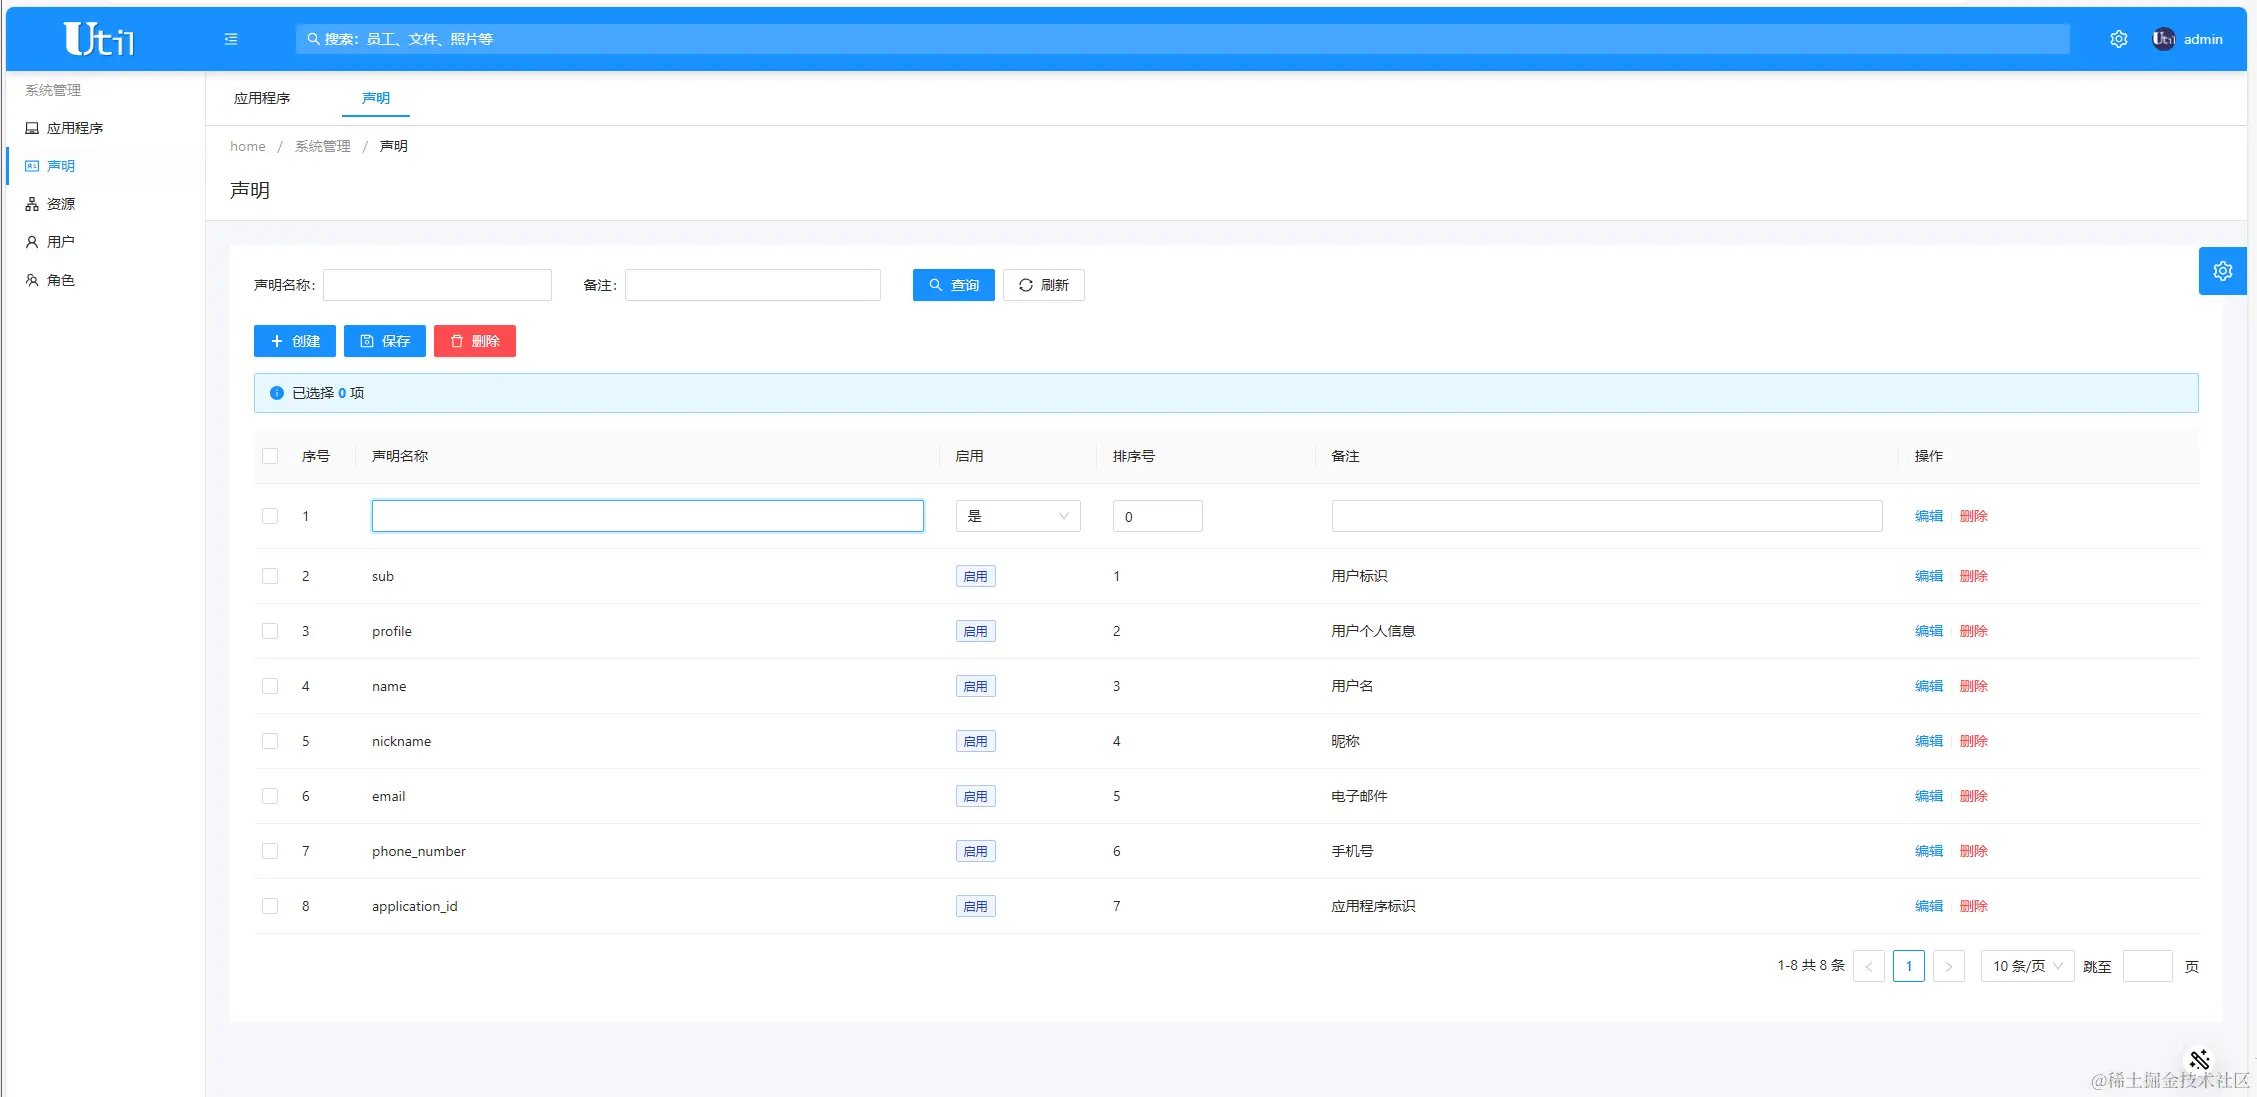2257x1097 pixels.
Task: Open 角色 in the sidebar
Action: point(60,280)
